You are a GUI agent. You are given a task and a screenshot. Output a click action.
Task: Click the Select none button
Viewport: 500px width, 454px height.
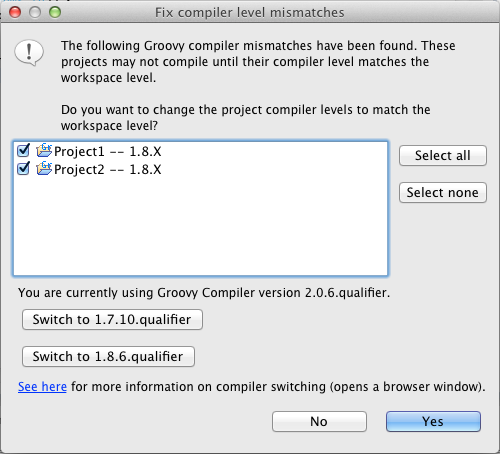click(443, 192)
